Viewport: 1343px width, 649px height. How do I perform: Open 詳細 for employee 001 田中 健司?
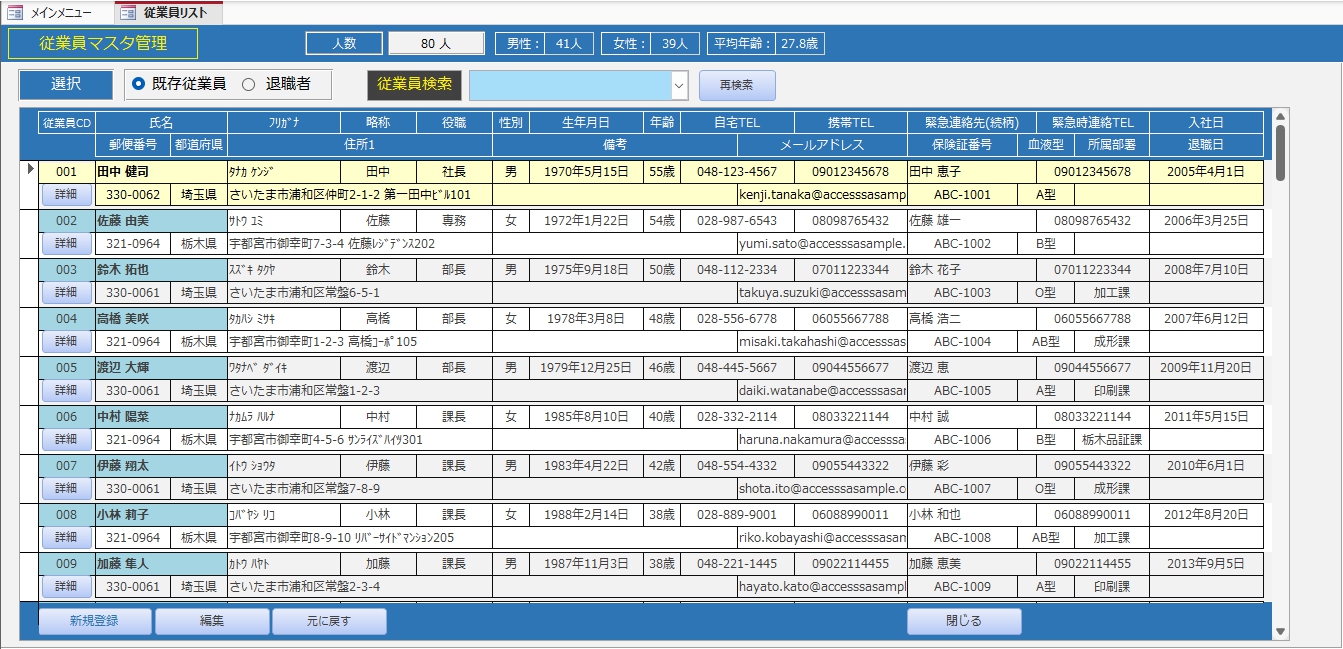pos(66,195)
